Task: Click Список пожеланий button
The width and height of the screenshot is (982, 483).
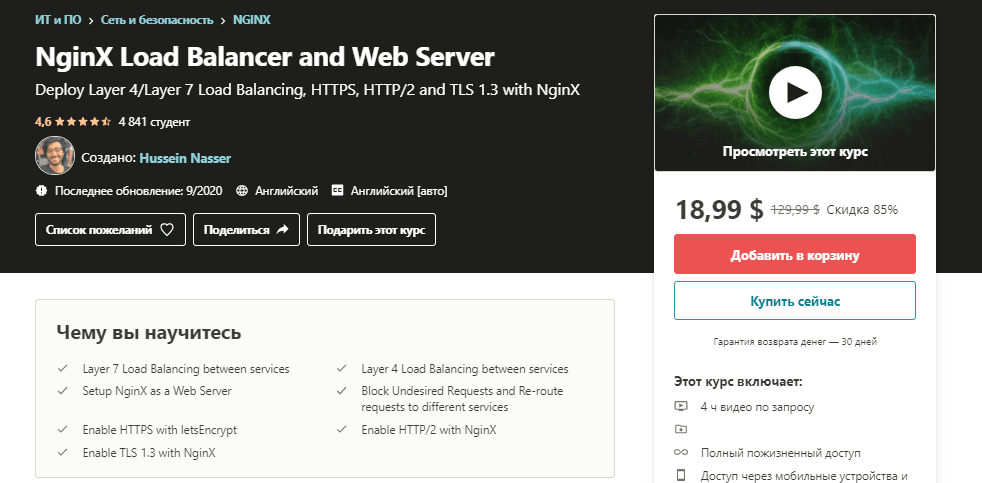Action: coord(110,229)
